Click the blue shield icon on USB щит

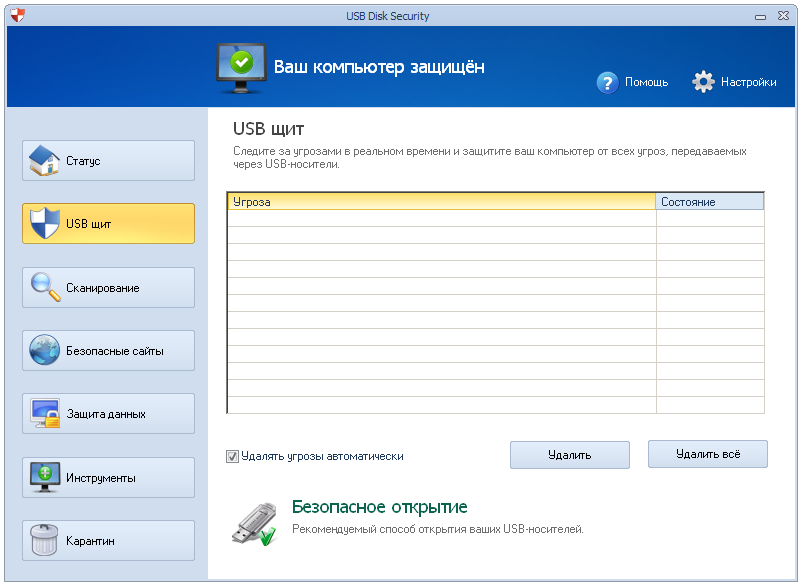[44, 223]
